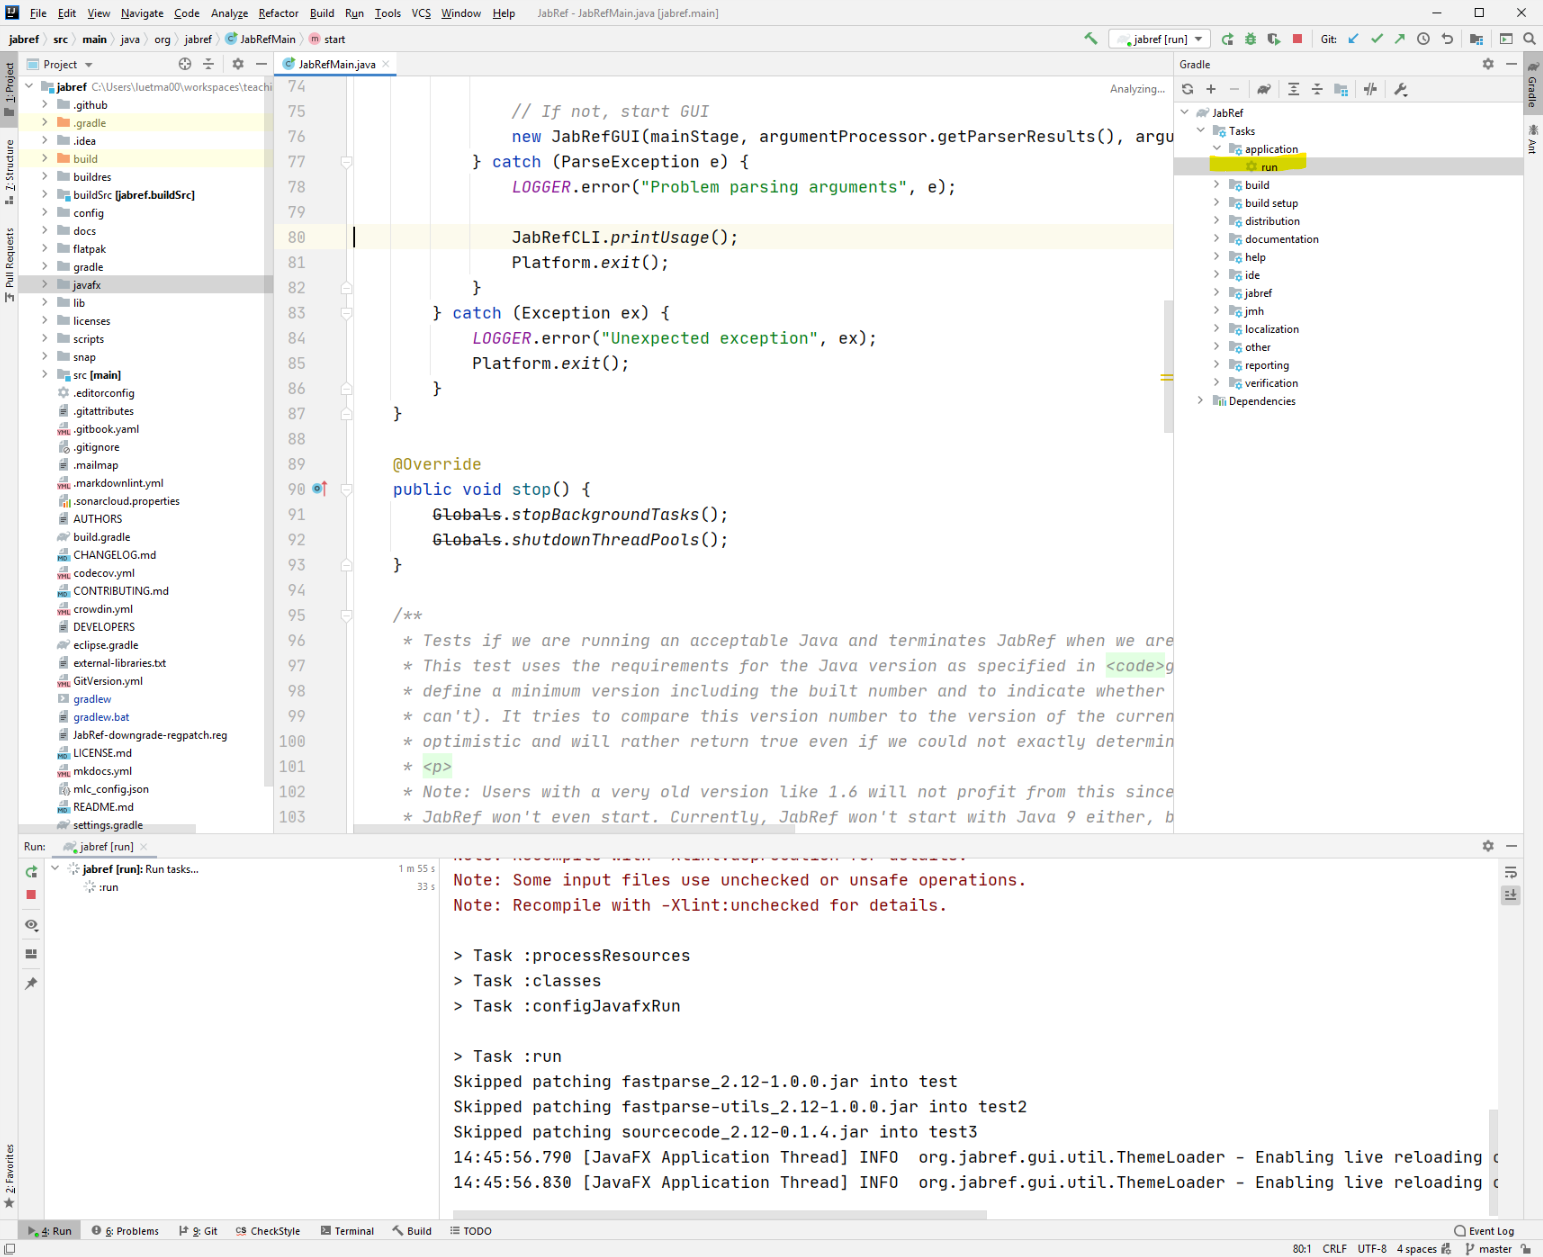This screenshot has height=1257, width=1543.
Task: Click JabRefMain in the breadcrumb bar
Action: [261, 39]
